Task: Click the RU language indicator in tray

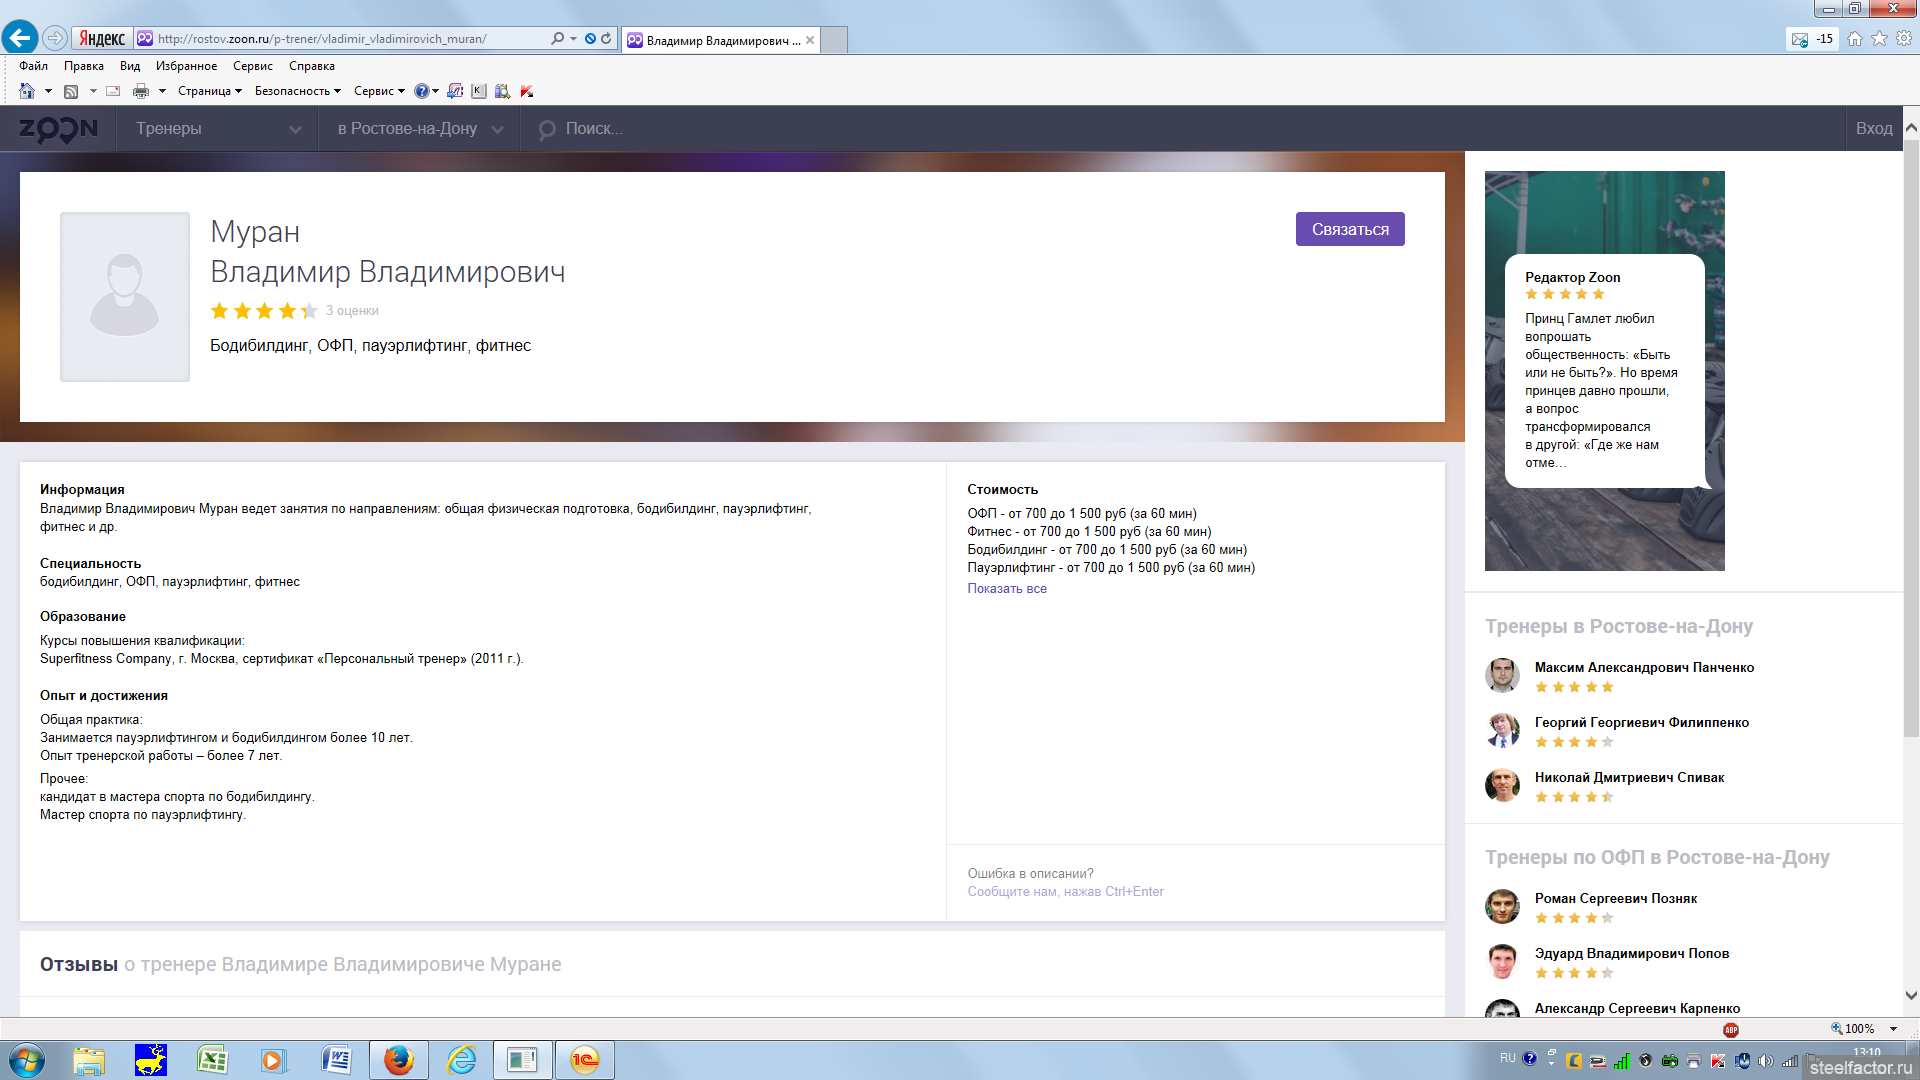Action: pos(1508,1058)
